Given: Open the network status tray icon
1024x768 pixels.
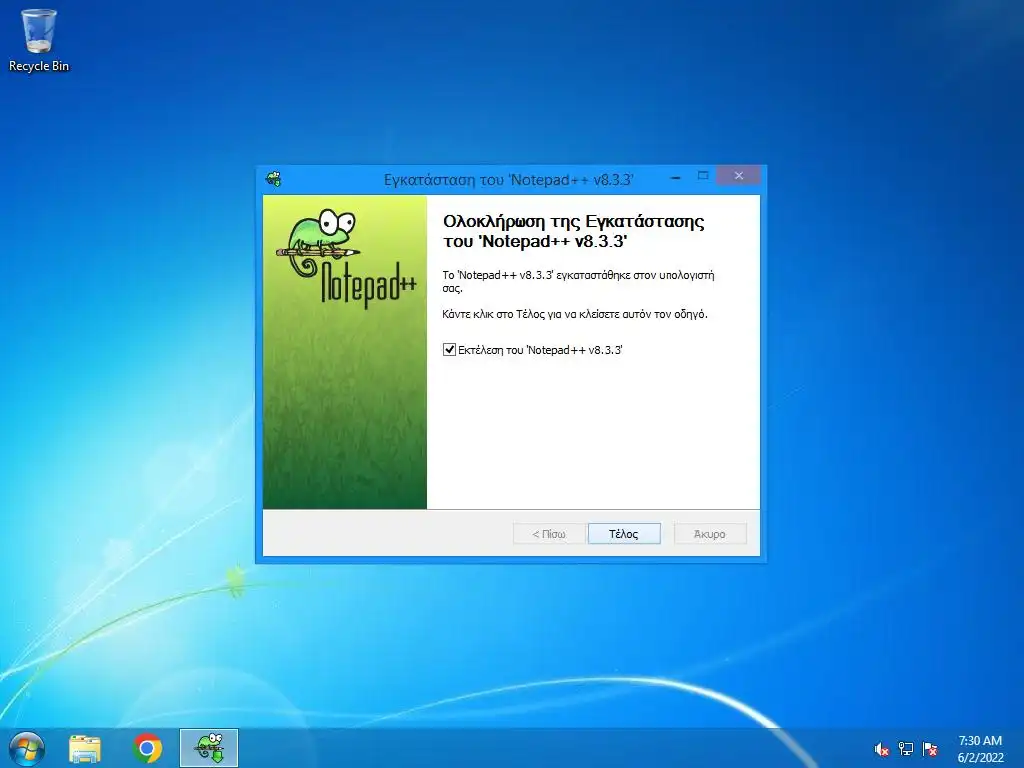Looking at the screenshot, I should (906, 749).
